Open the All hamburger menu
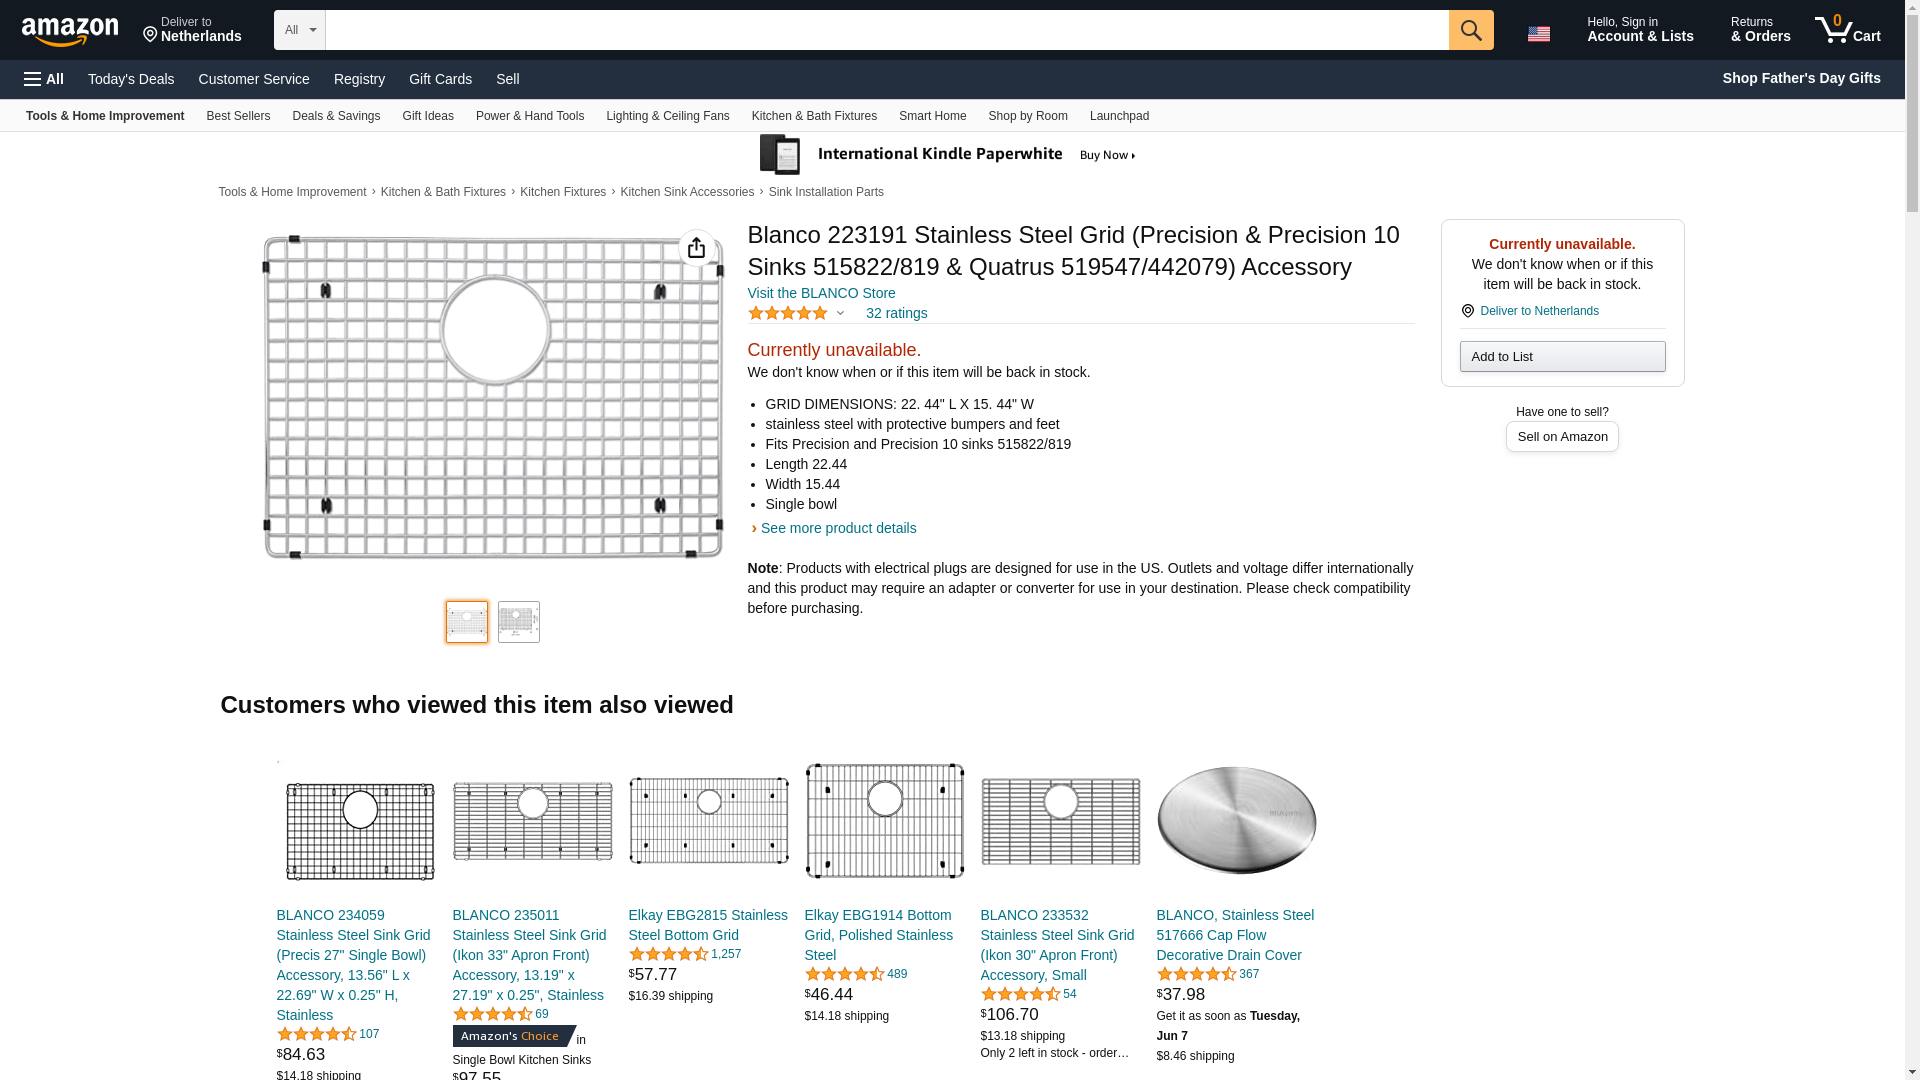This screenshot has width=1920, height=1080. click(44, 79)
